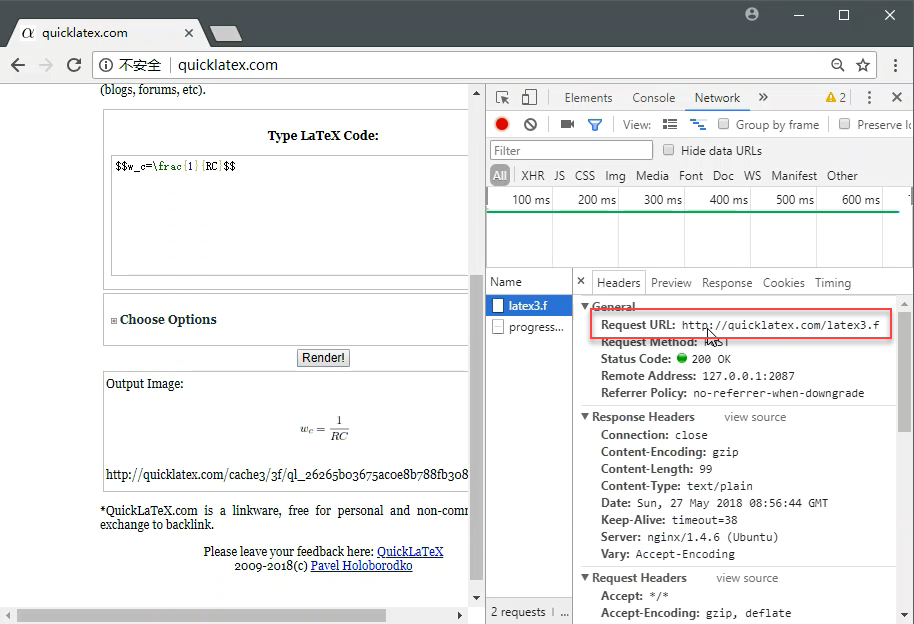Filter requests by Img

coord(615,176)
